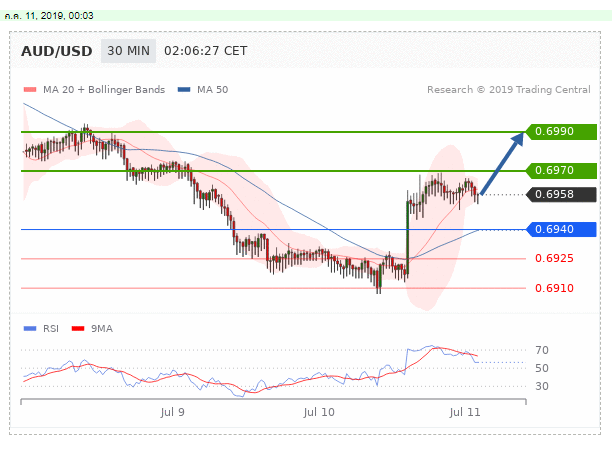
Task: Click the 0.6925 red support label
Action: point(554,258)
